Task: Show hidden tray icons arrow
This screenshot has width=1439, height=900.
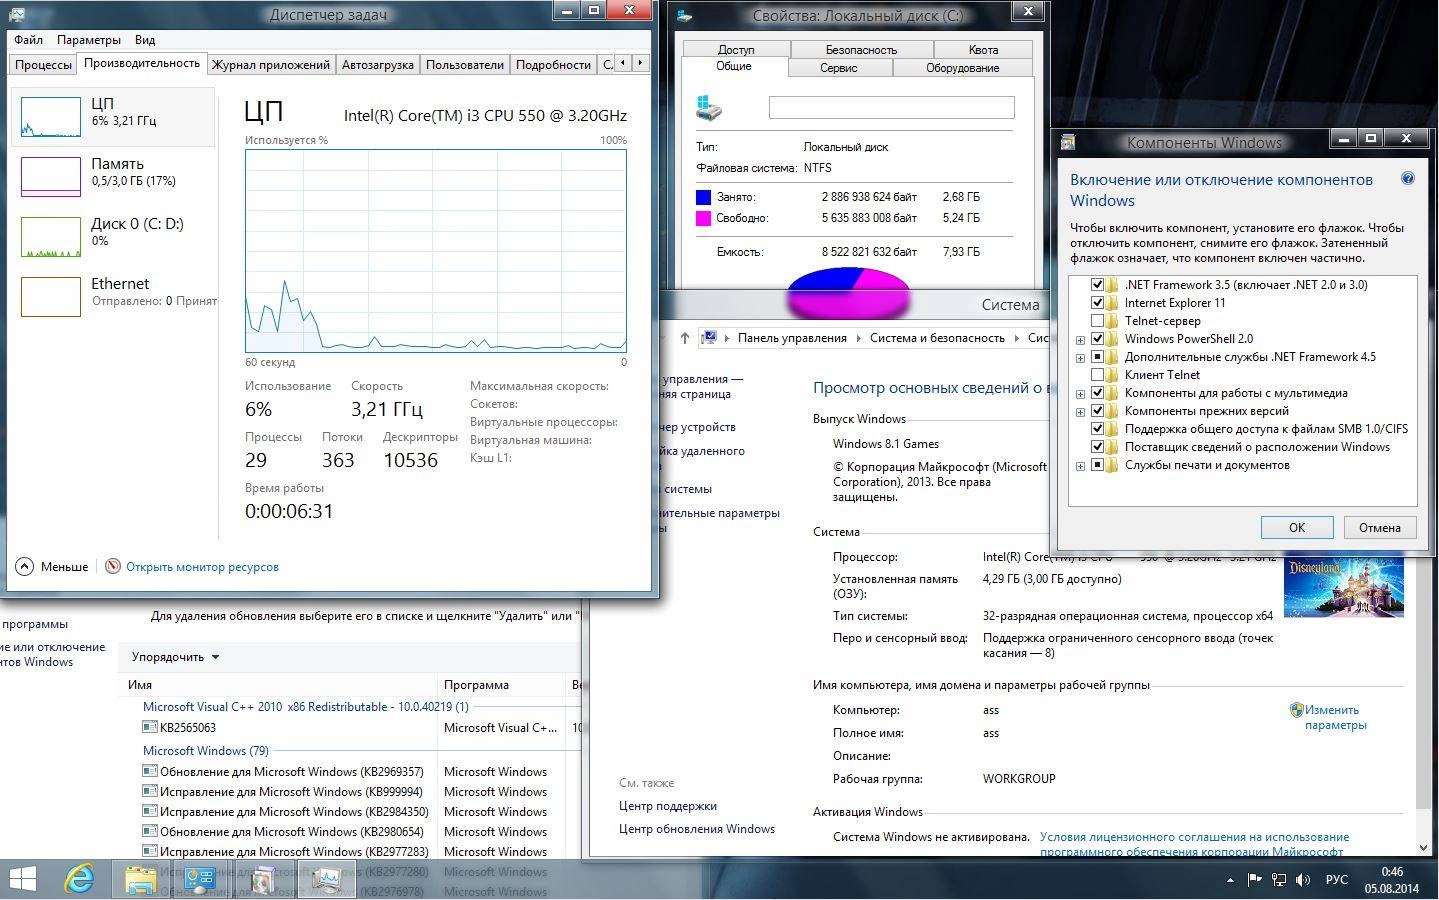Action: tap(1230, 880)
